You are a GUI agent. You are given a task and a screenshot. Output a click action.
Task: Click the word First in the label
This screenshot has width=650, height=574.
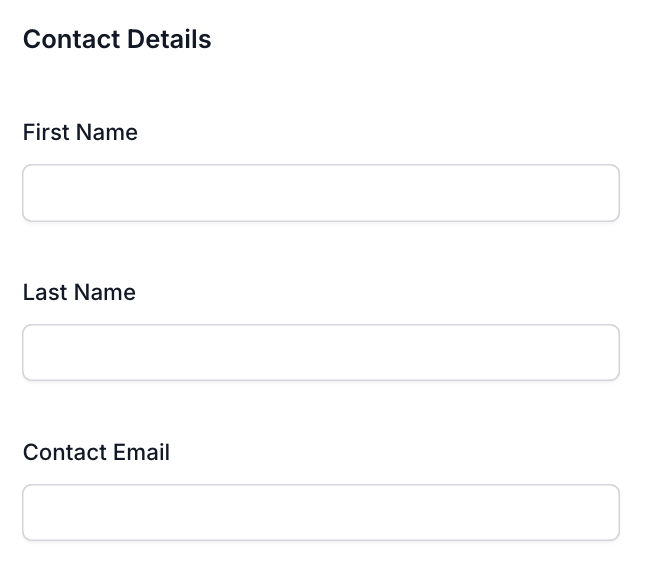(46, 132)
